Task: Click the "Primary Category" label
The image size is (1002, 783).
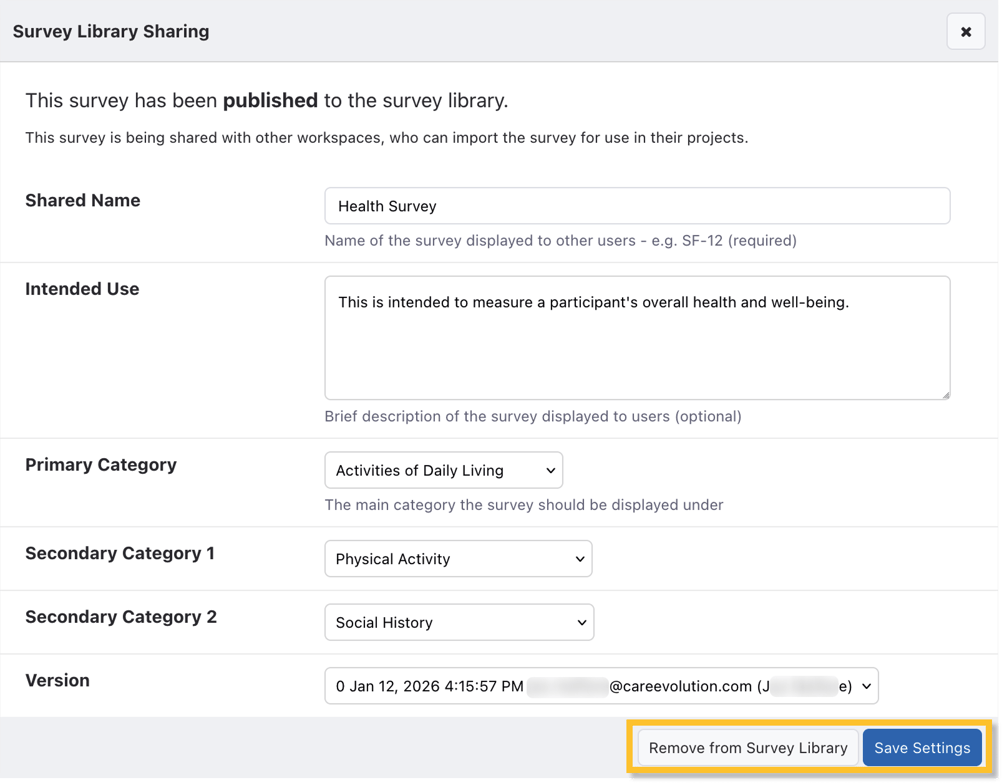Action: coord(101,465)
